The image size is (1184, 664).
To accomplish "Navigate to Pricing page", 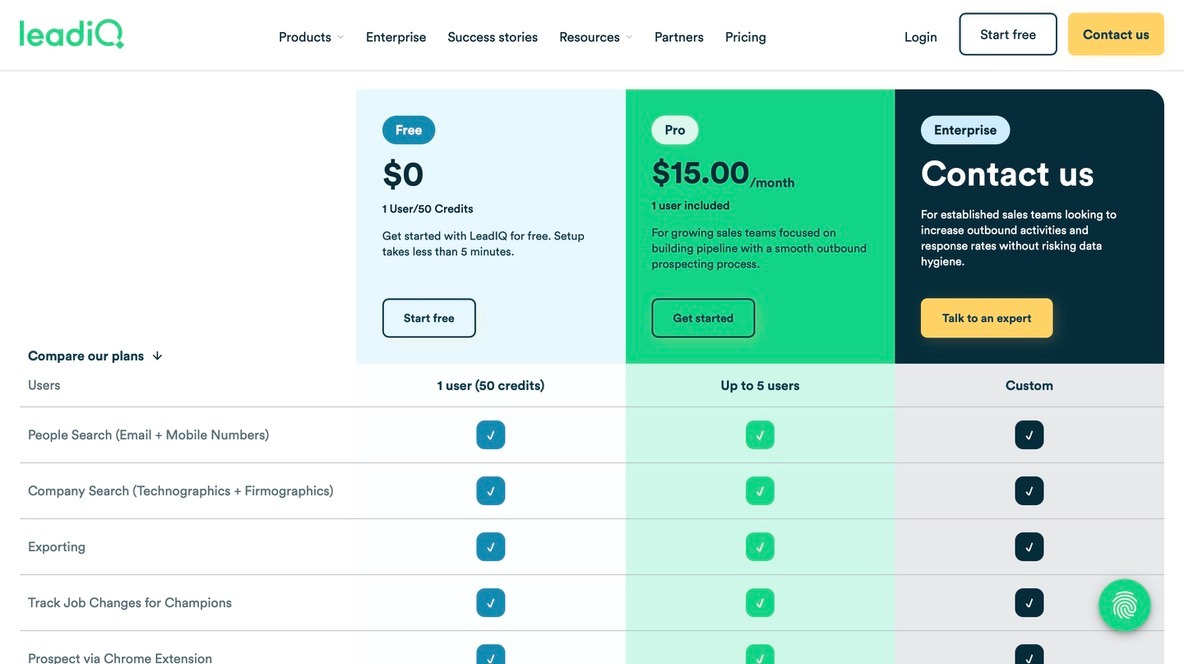I will (745, 37).
